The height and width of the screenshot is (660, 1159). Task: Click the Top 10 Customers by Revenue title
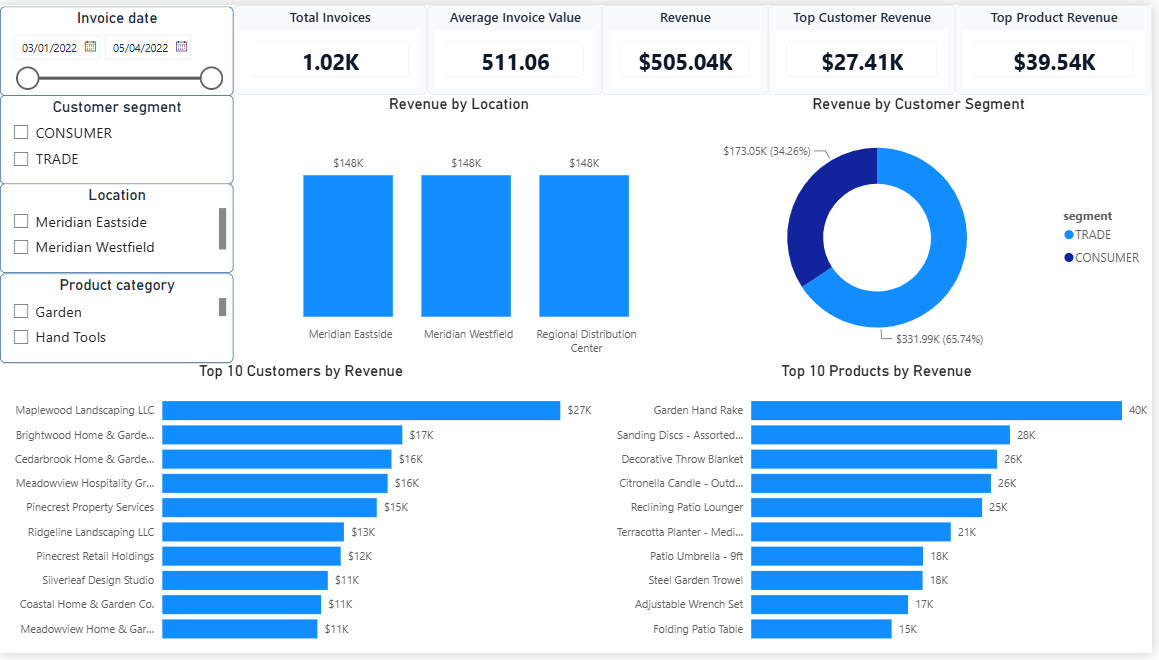301,371
